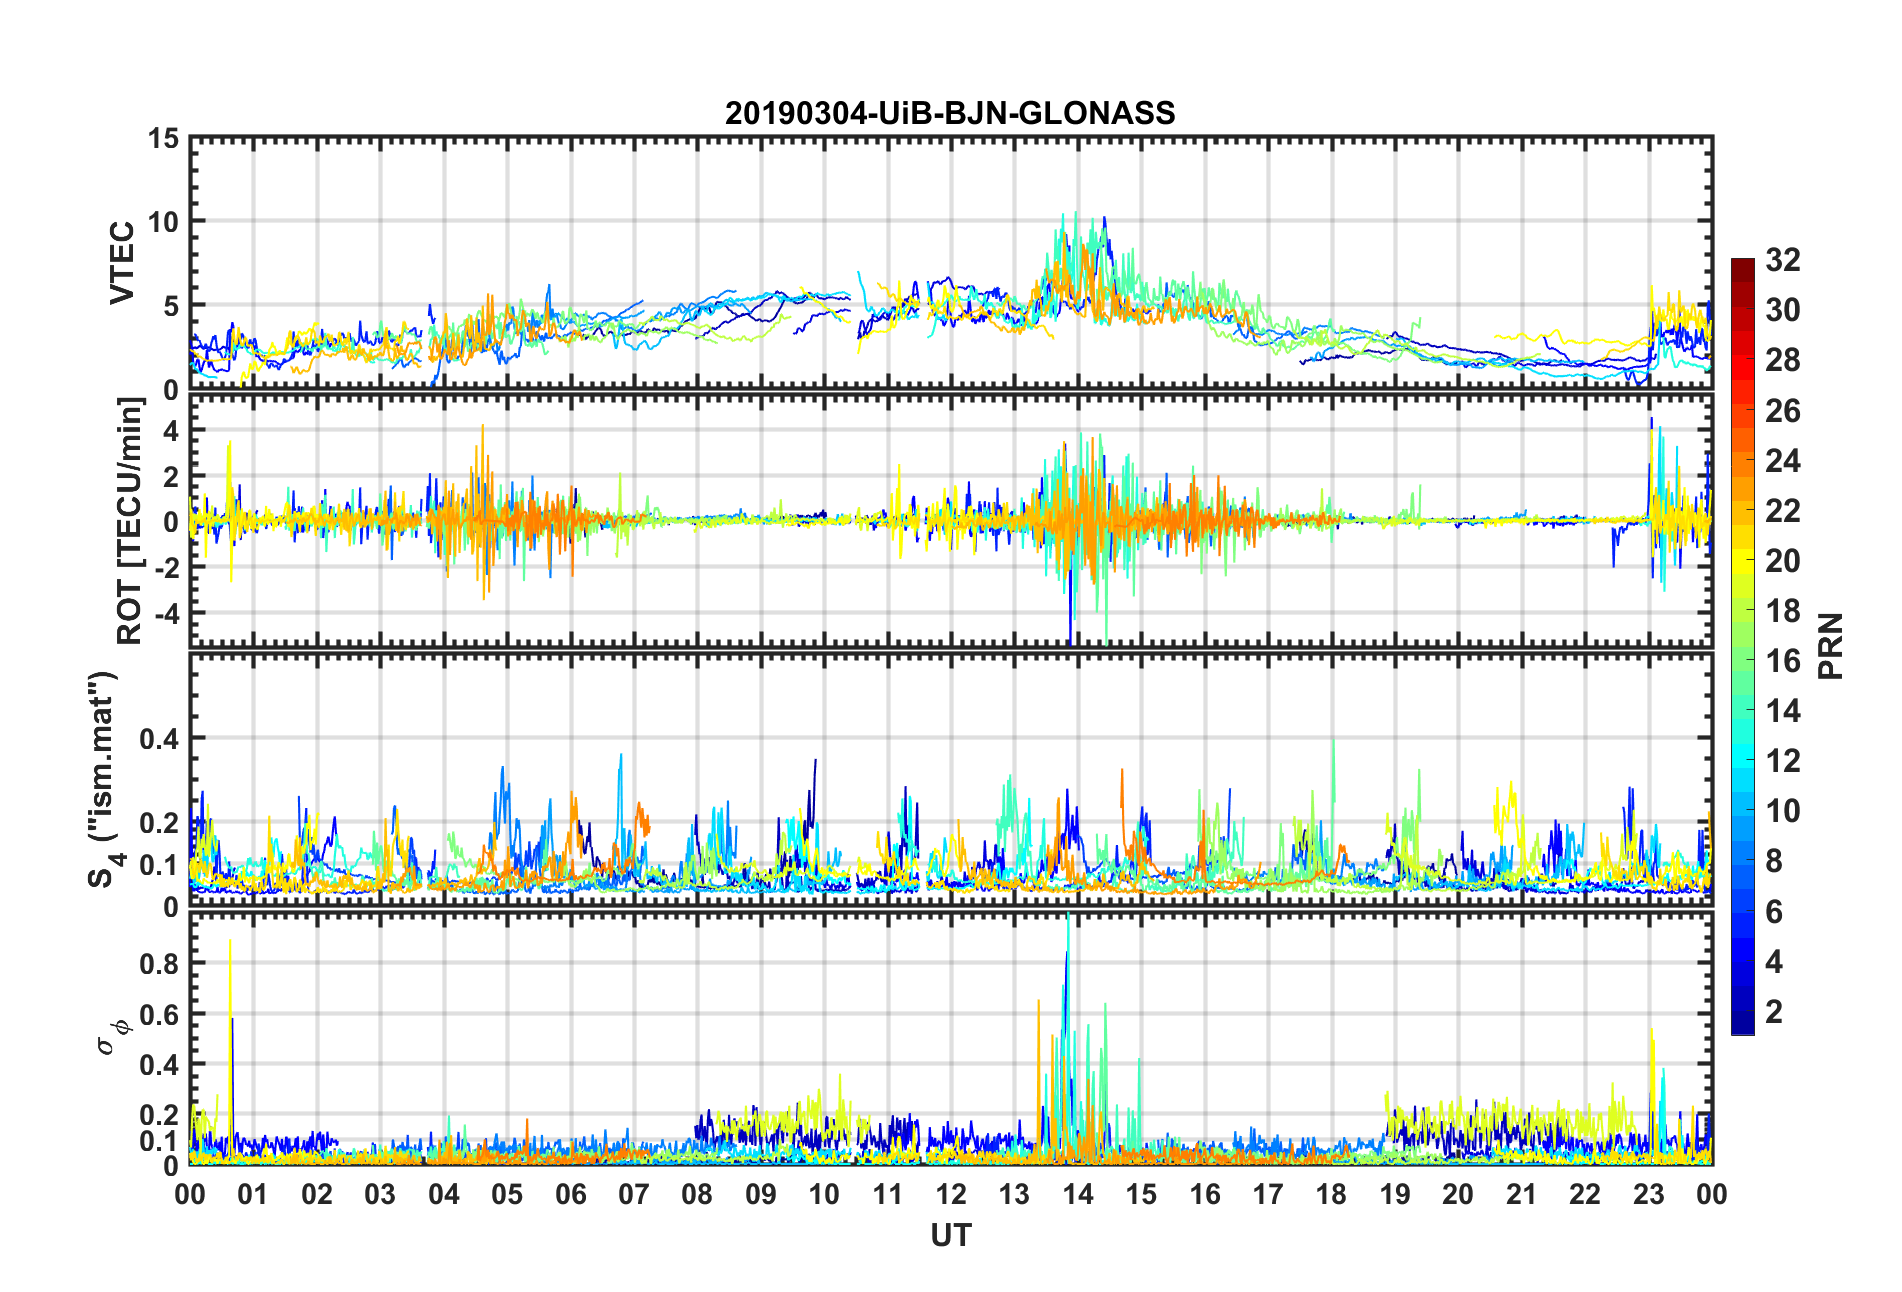
Task: Click x-axis tick label 07
Action: click(x=634, y=1195)
